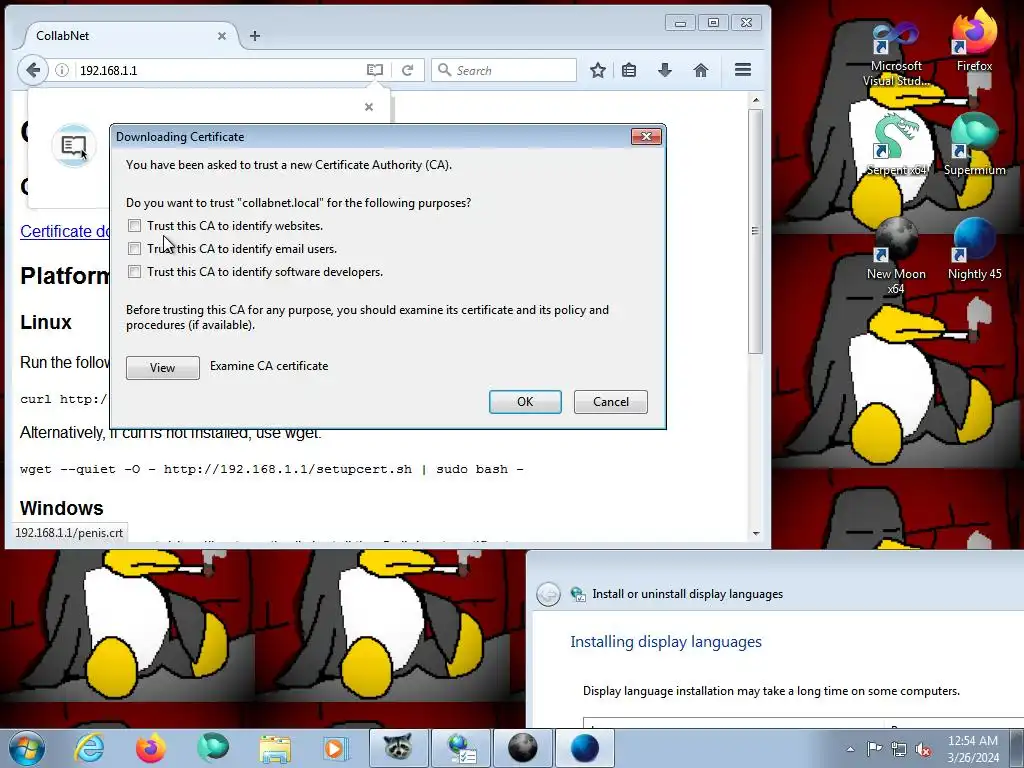Open the Windows Start menu
This screenshot has width=1024, height=768.
[27, 748]
